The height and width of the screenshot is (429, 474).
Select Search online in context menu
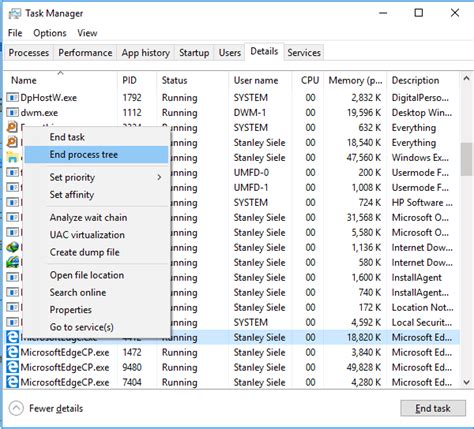pos(97,293)
